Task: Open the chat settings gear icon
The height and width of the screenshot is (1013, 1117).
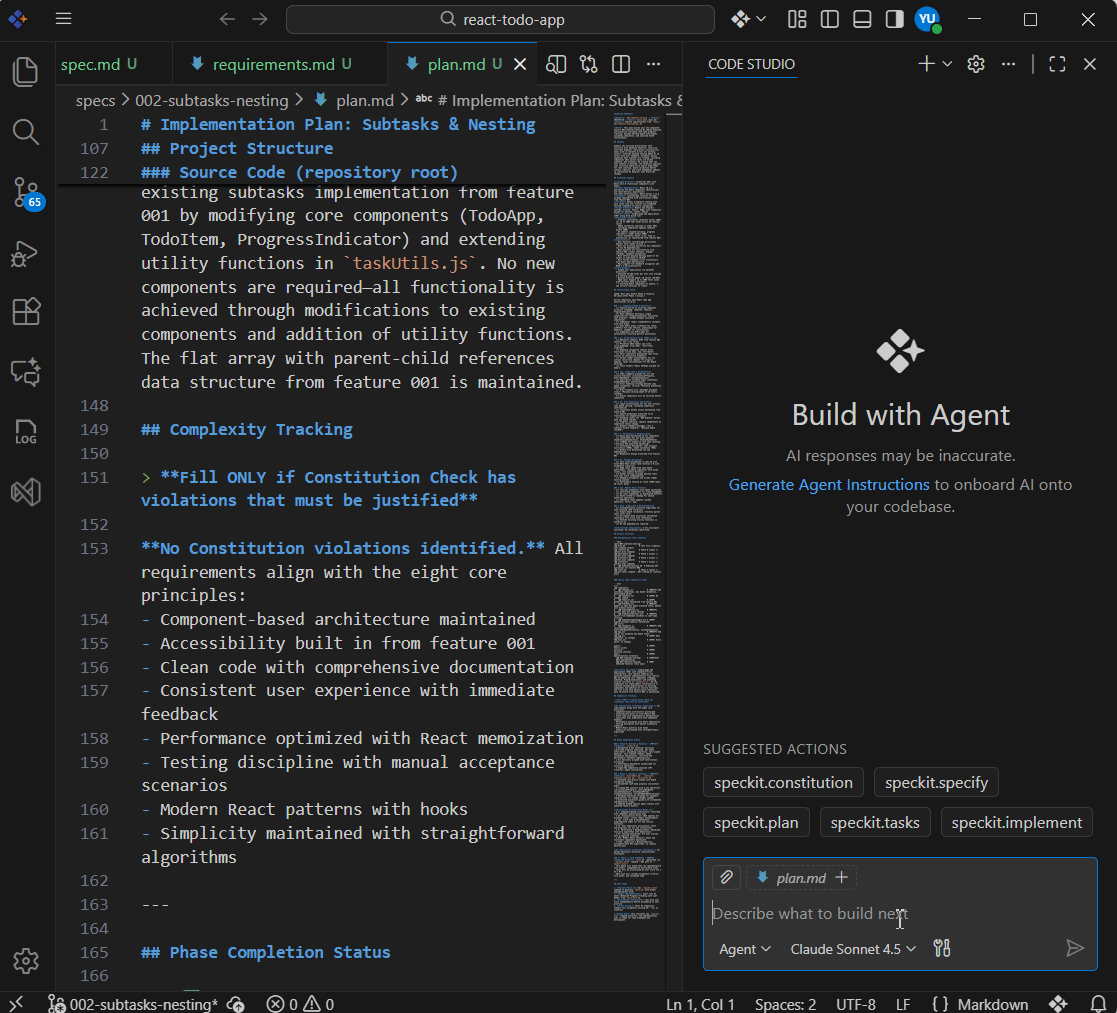Action: point(976,64)
